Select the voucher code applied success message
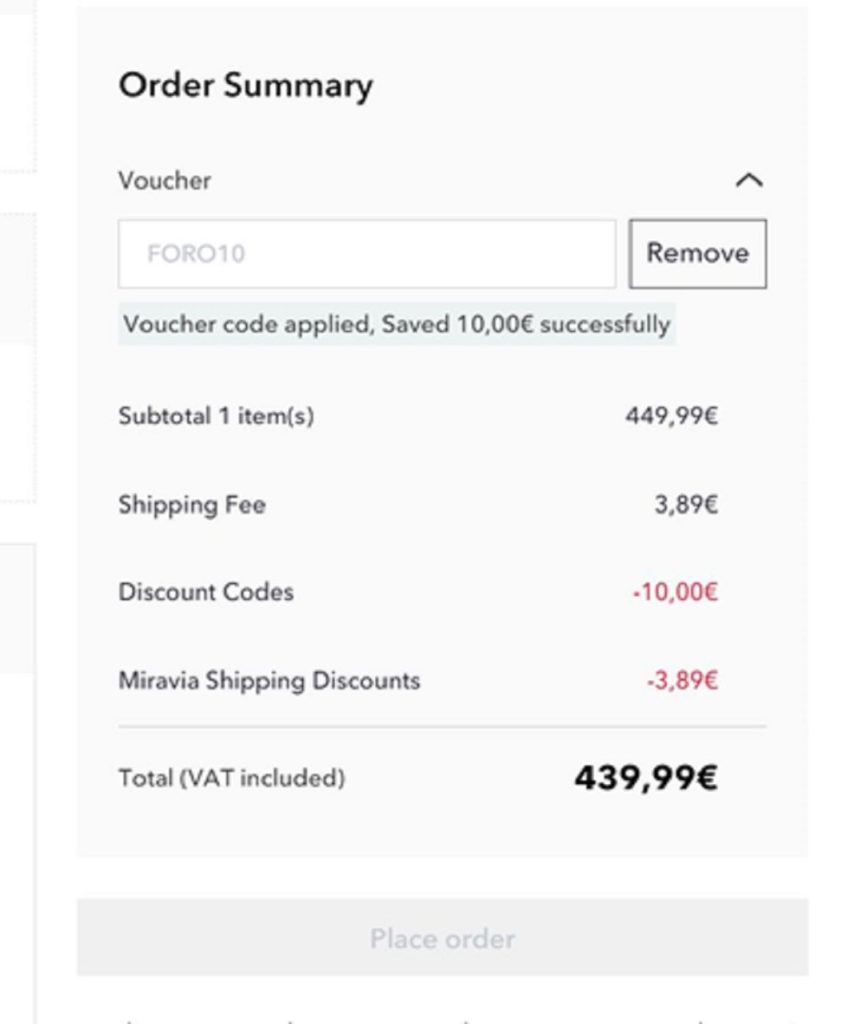This screenshot has width=854, height=1024. [396, 325]
